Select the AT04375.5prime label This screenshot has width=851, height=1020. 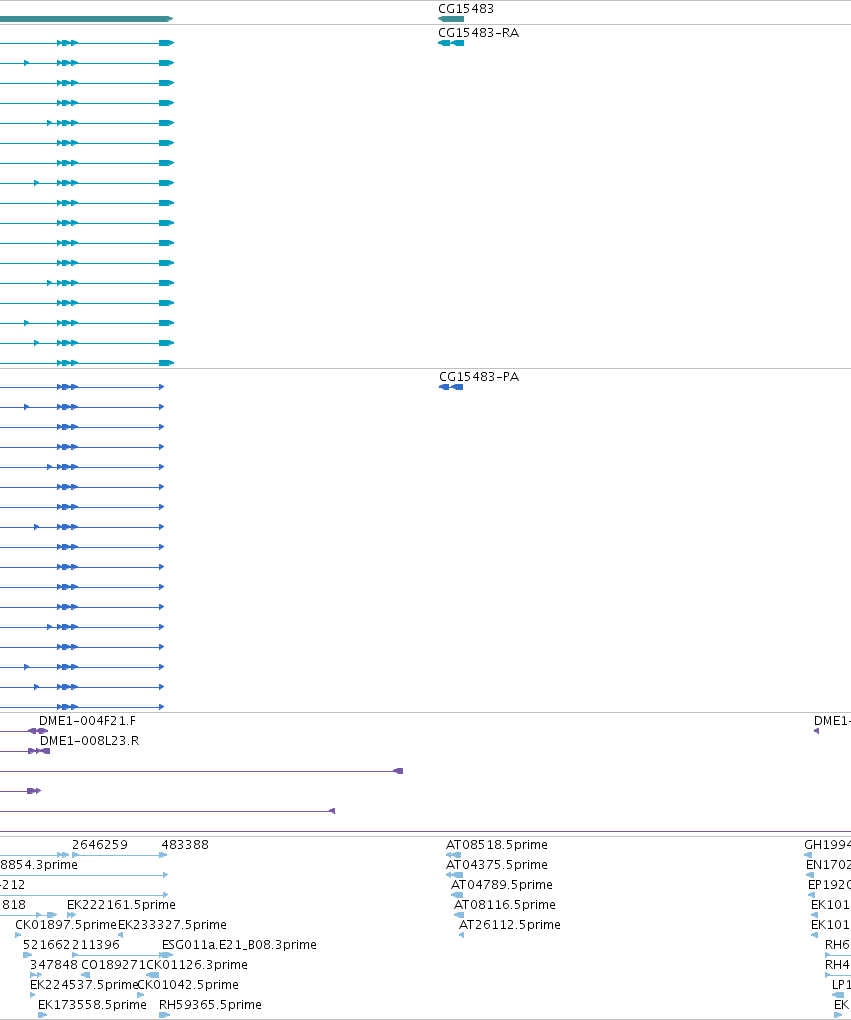[497, 865]
